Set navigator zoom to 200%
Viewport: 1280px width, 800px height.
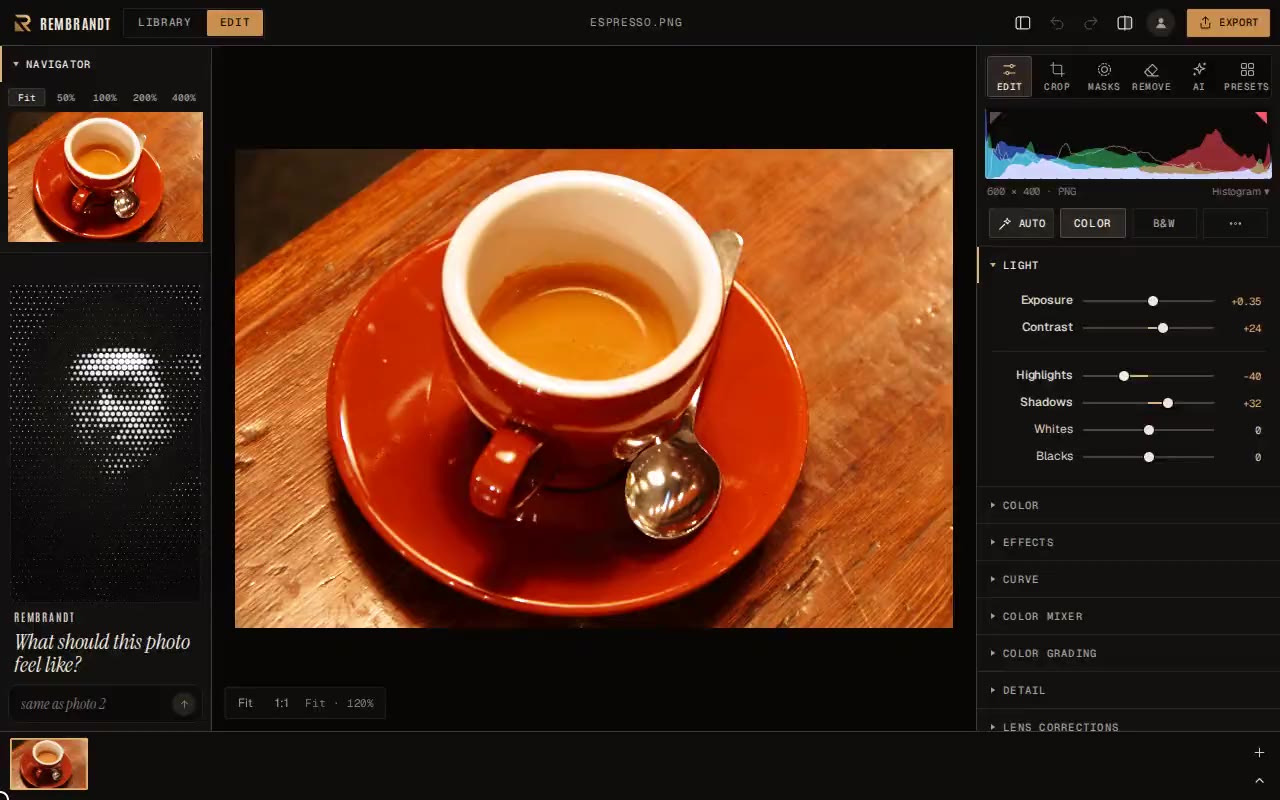pos(145,98)
